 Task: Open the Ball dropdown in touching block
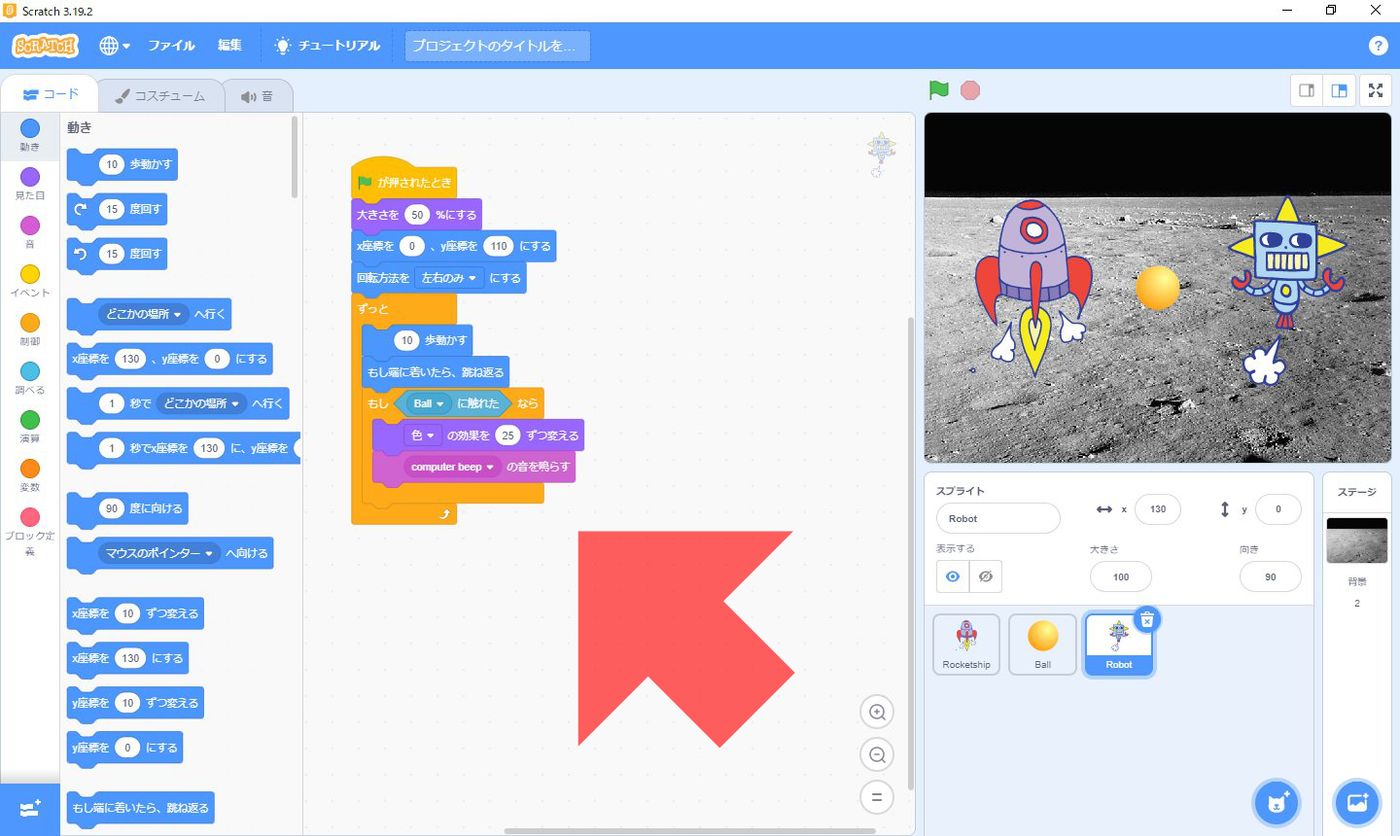[428, 403]
